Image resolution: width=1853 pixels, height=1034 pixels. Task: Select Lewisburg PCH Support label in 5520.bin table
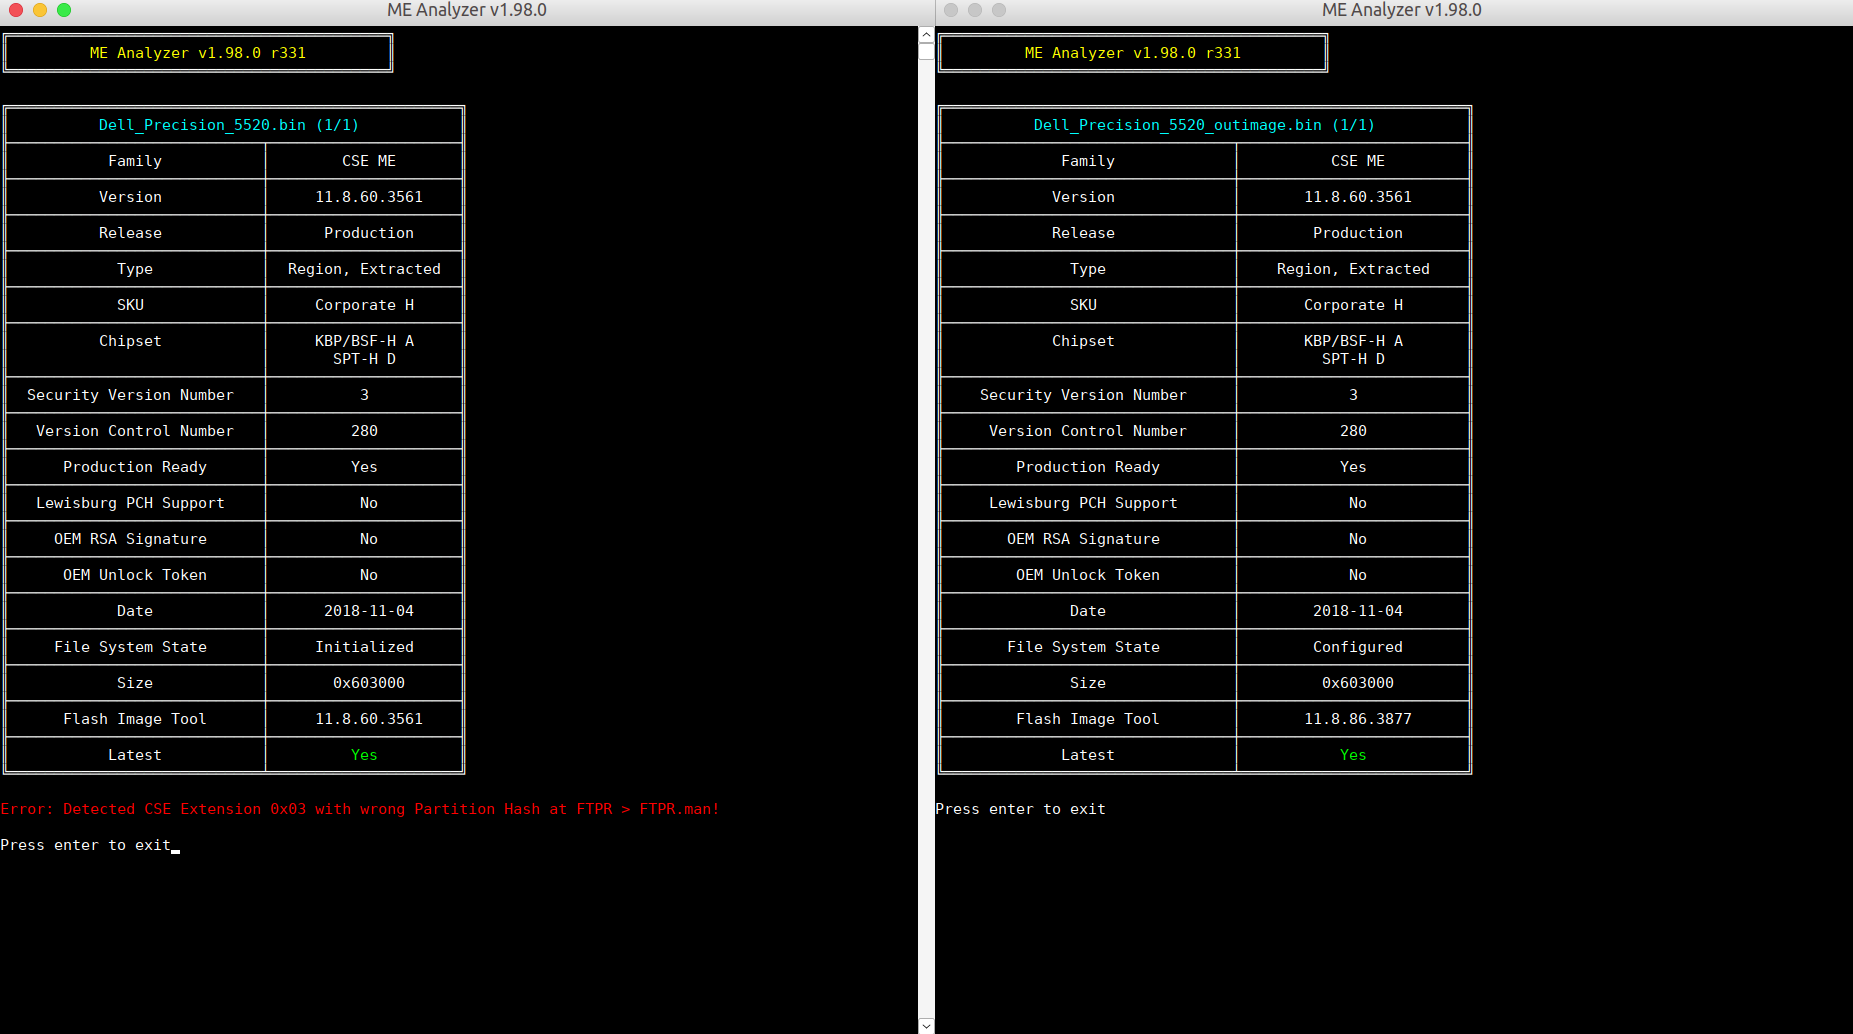click(x=130, y=503)
